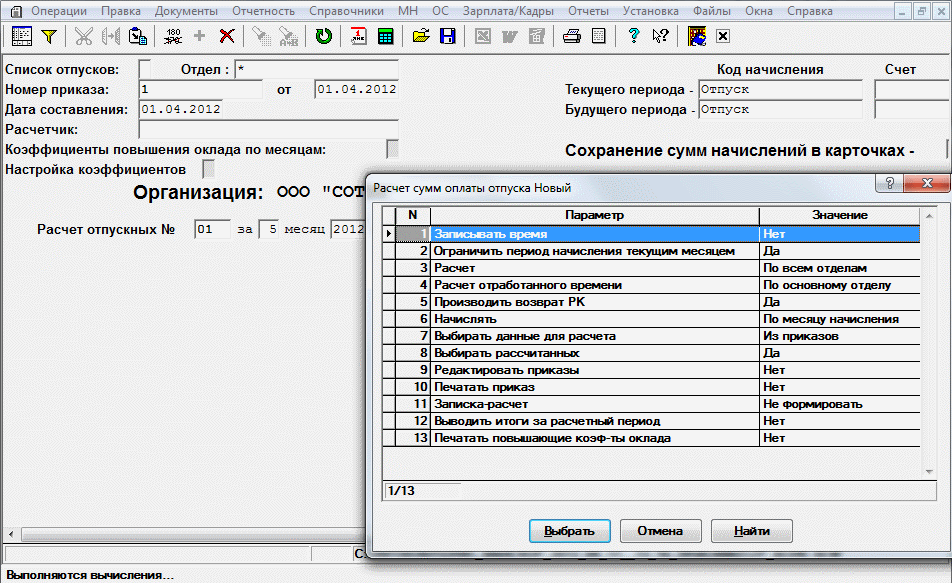Select row 'Расчет отработанного времени'

(x=651, y=285)
